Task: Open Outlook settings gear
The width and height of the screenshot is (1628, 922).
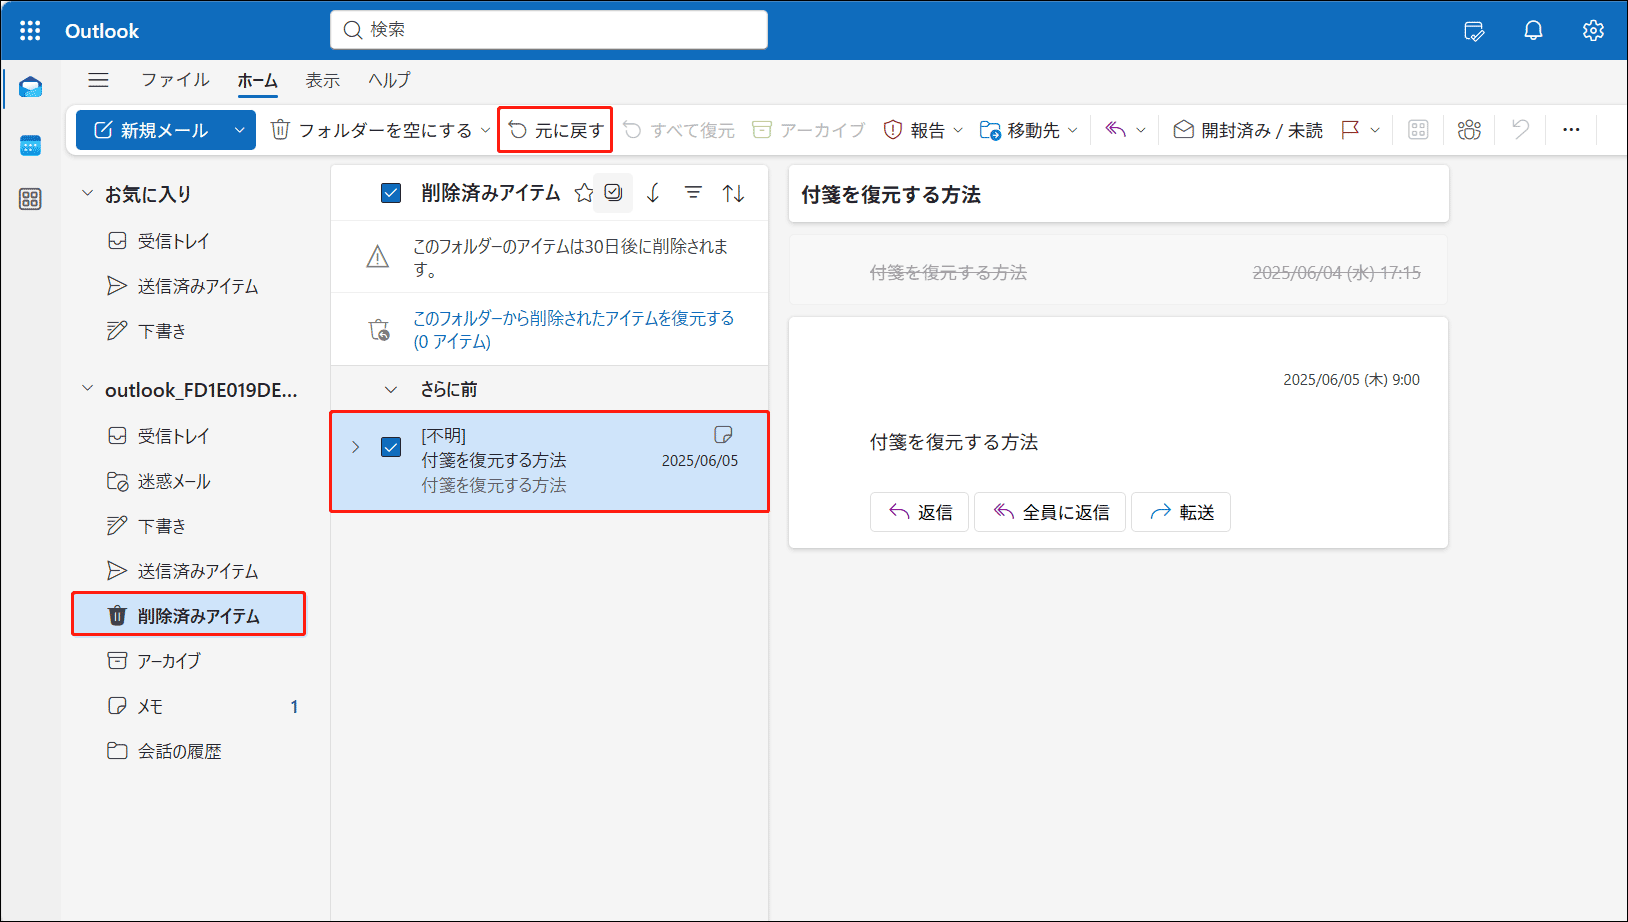Action: (x=1592, y=30)
